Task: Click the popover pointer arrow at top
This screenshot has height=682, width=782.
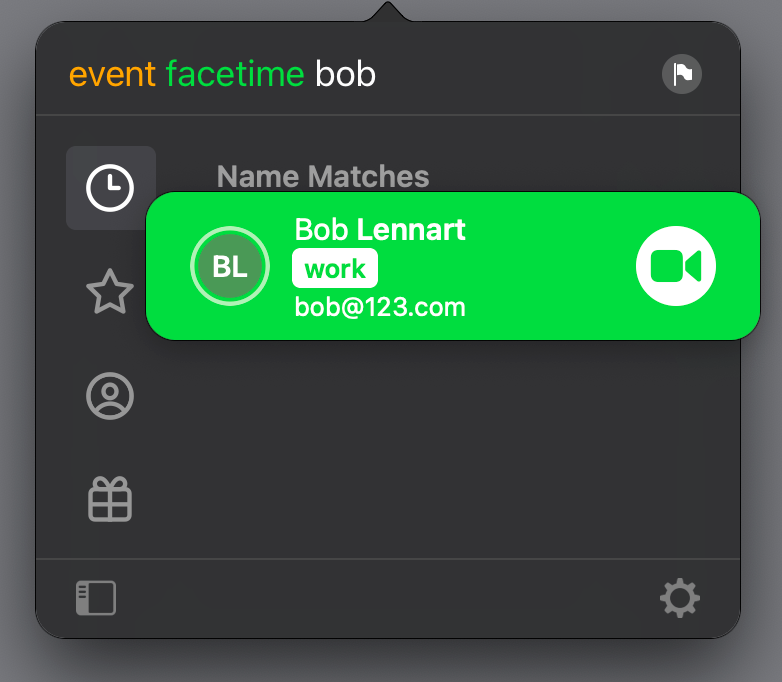Action: click(x=388, y=11)
